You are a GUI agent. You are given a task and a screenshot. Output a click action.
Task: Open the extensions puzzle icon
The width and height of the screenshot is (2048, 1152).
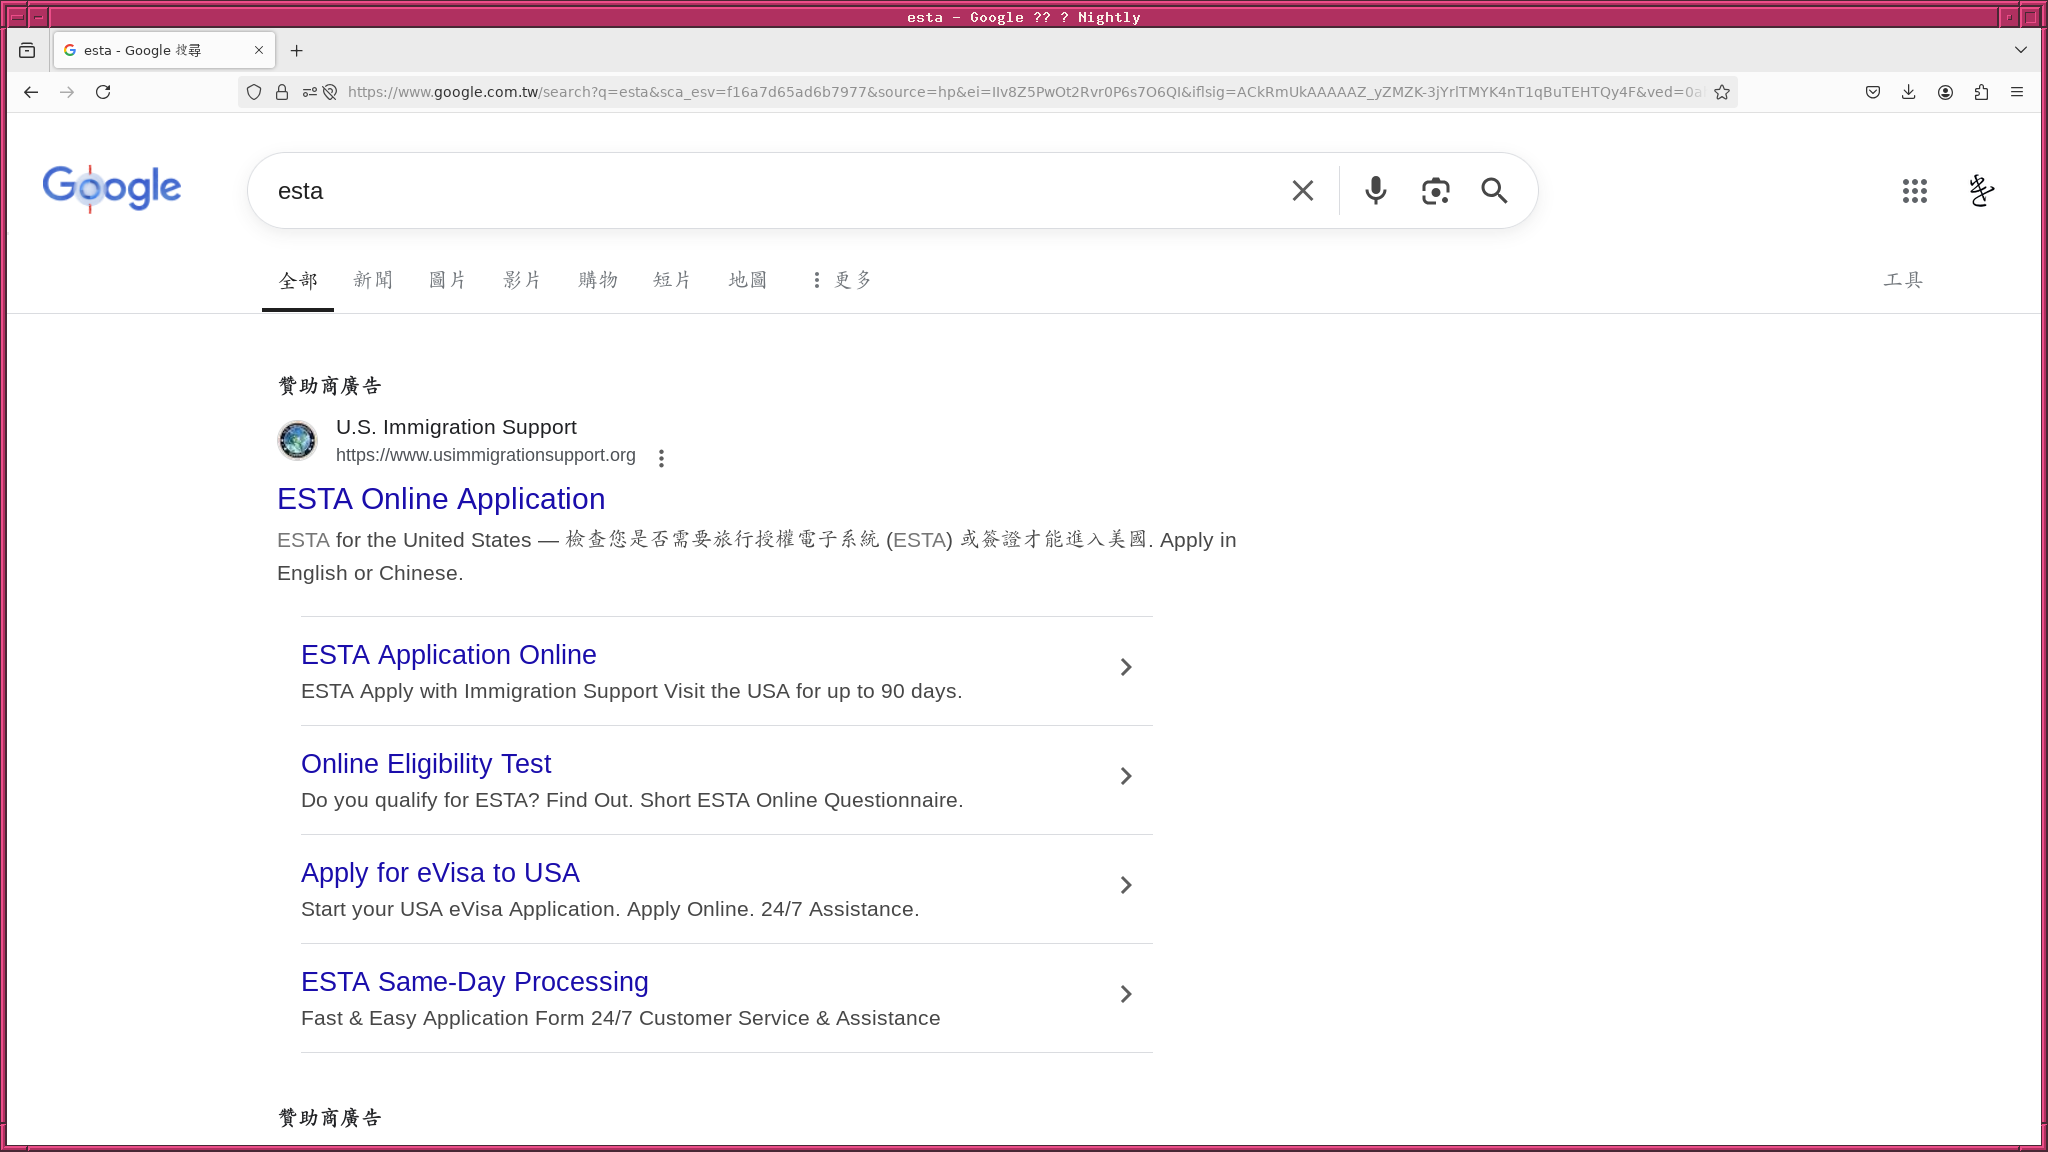[1981, 92]
